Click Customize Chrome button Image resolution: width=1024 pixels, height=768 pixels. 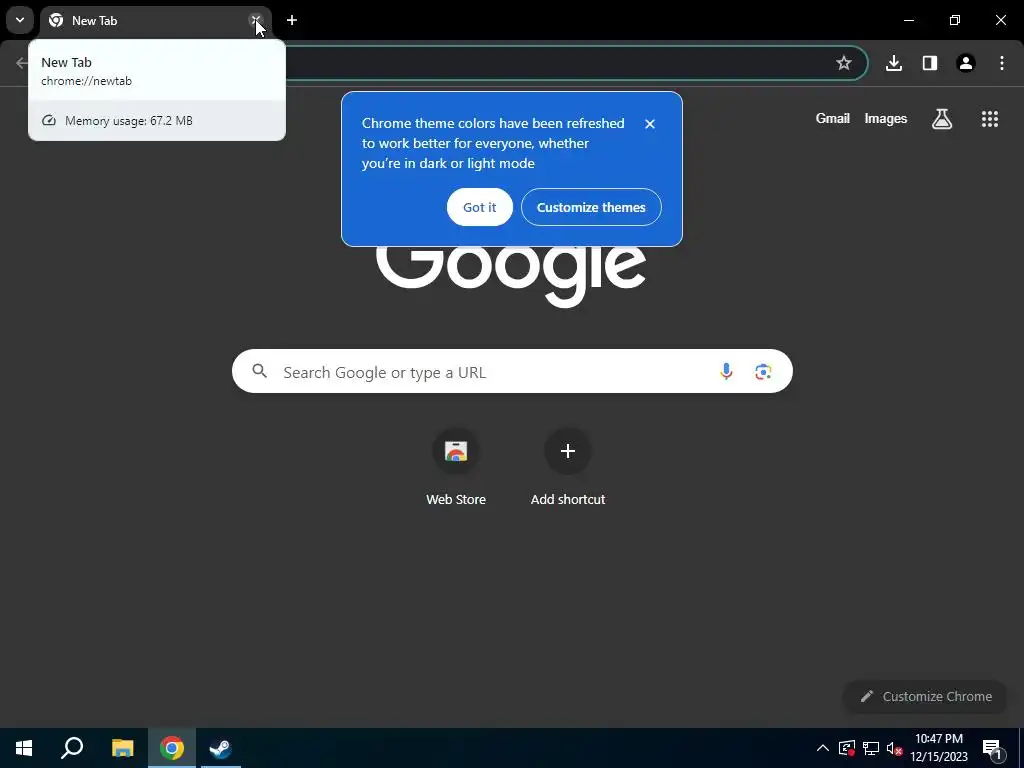point(925,696)
